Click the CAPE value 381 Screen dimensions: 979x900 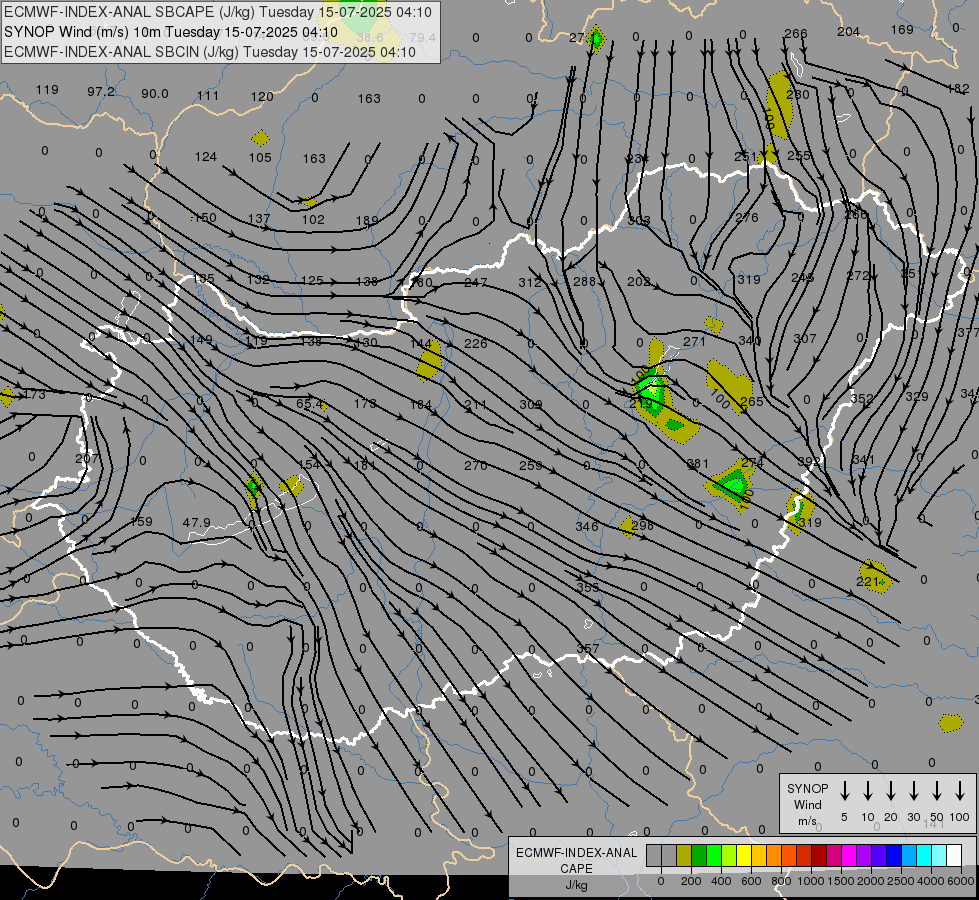pos(697,463)
